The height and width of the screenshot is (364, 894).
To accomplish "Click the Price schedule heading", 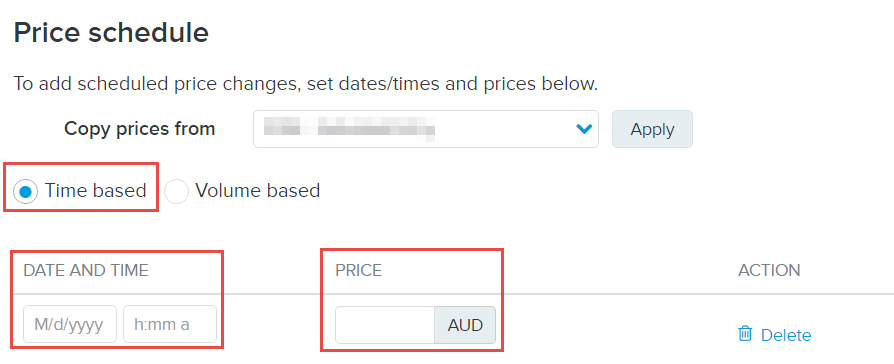I will (111, 33).
